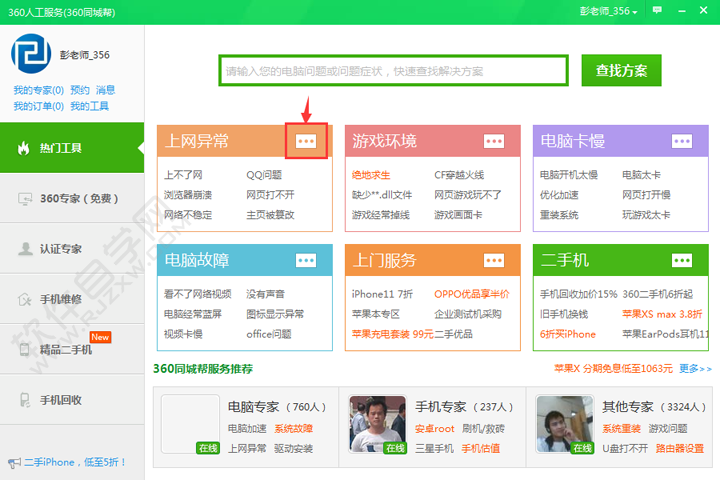This screenshot has height=480, width=720.
Task: Select the 360专家(免费) tab
Action: coord(72,199)
